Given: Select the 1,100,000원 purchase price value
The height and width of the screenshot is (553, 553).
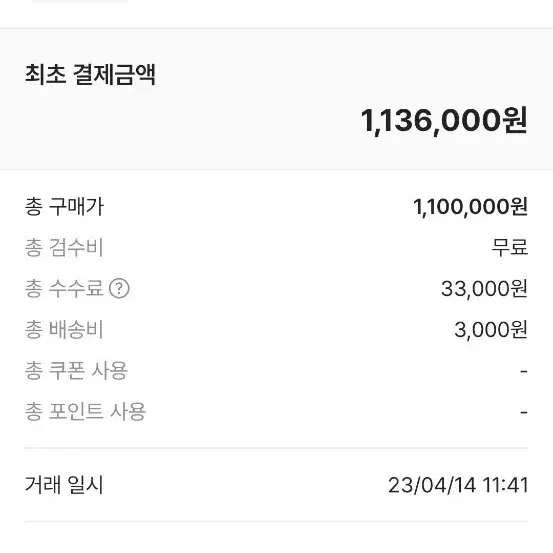Looking at the screenshot, I should (x=470, y=207).
